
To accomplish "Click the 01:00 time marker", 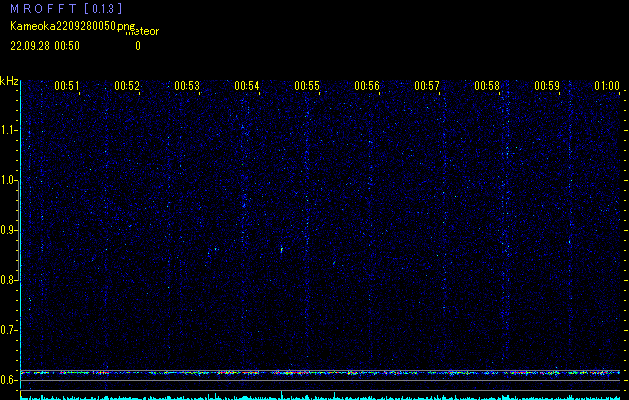I will tap(607, 86).
